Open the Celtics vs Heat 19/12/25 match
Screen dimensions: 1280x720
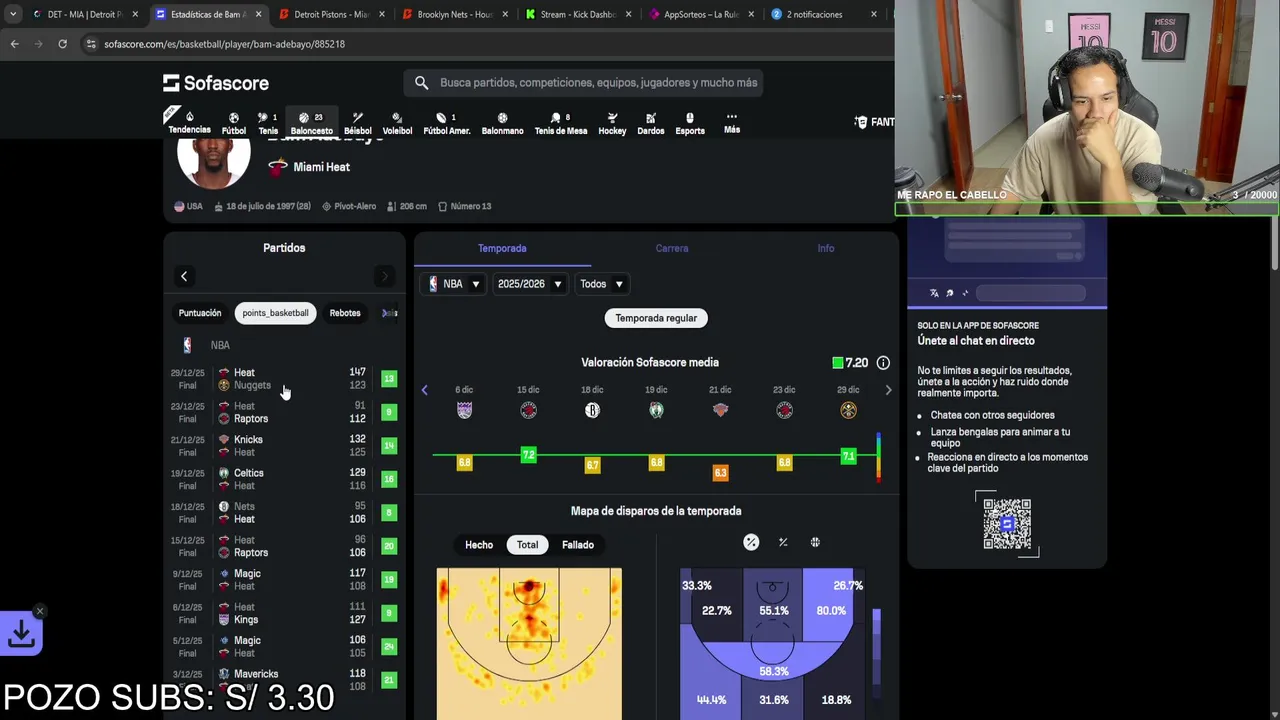(x=284, y=479)
